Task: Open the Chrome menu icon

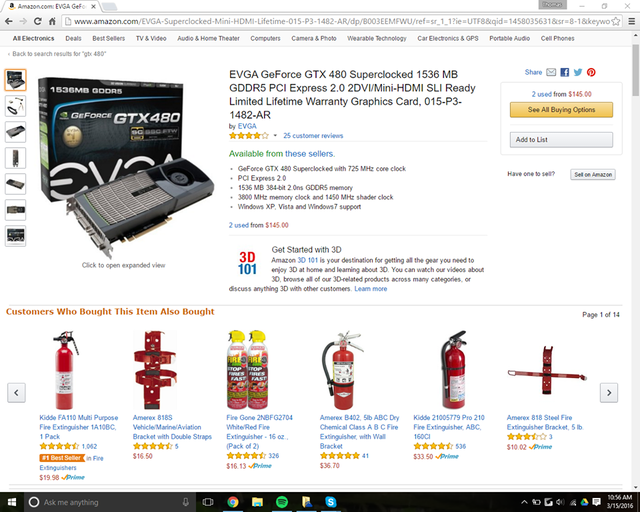Action: [631, 21]
